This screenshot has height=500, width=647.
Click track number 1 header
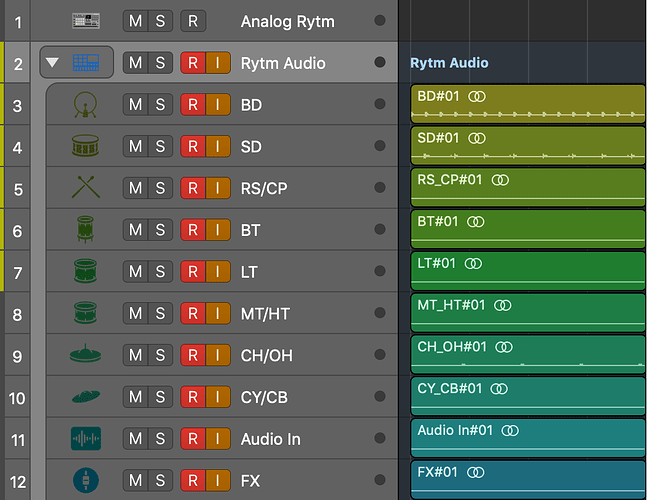(17, 22)
